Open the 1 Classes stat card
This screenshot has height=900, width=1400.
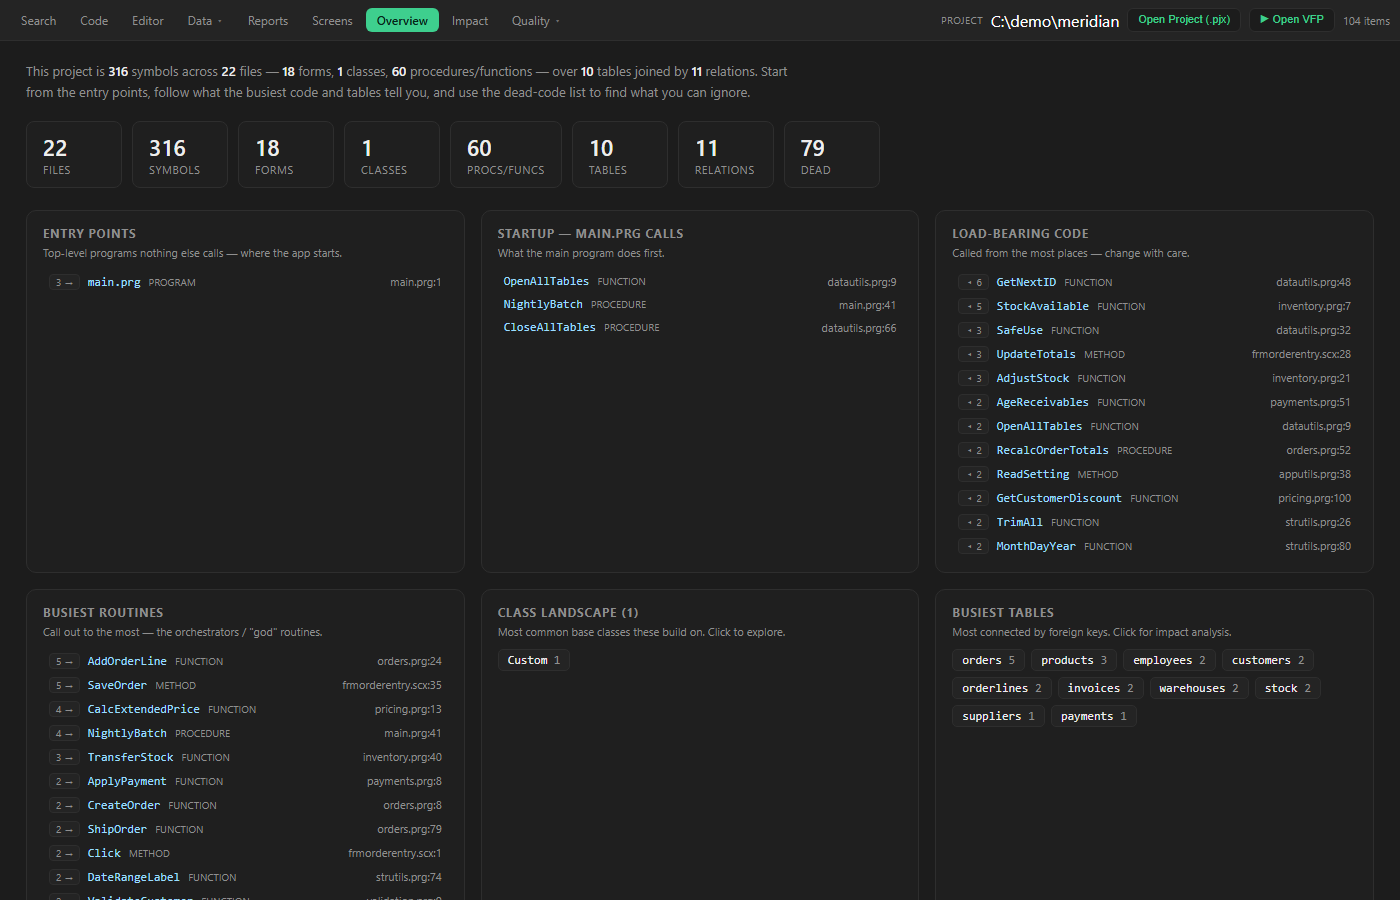click(x=392, y=154)
